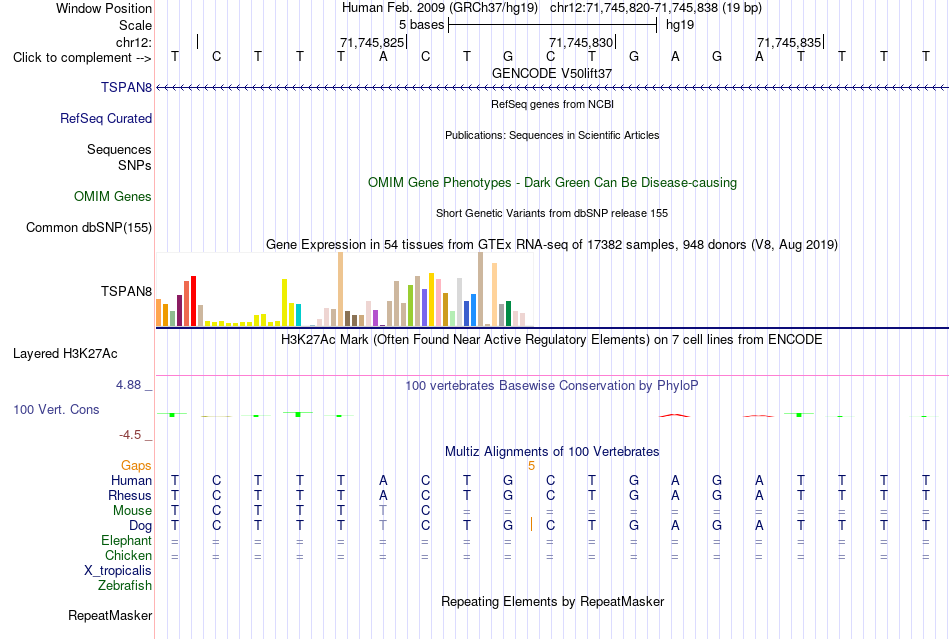Screen dimensions: 950x639
Task: Click the Zebrafish species label
Action: (x=125, y=586)
